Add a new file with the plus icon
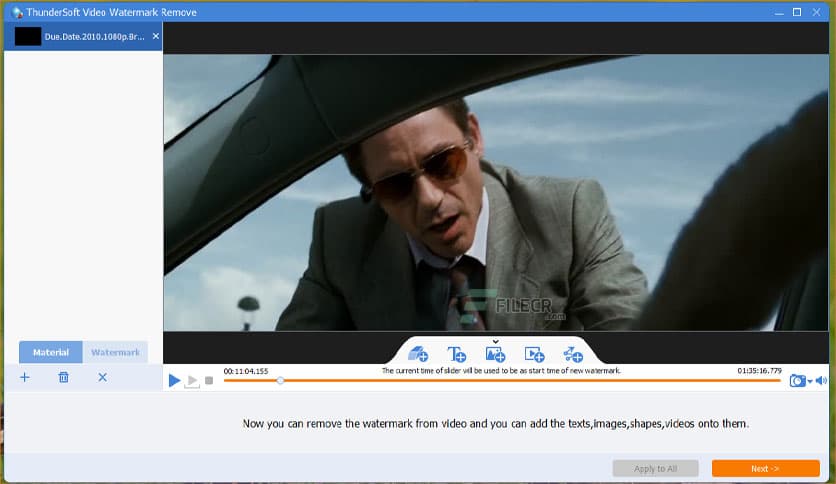 tap(25, 377)
